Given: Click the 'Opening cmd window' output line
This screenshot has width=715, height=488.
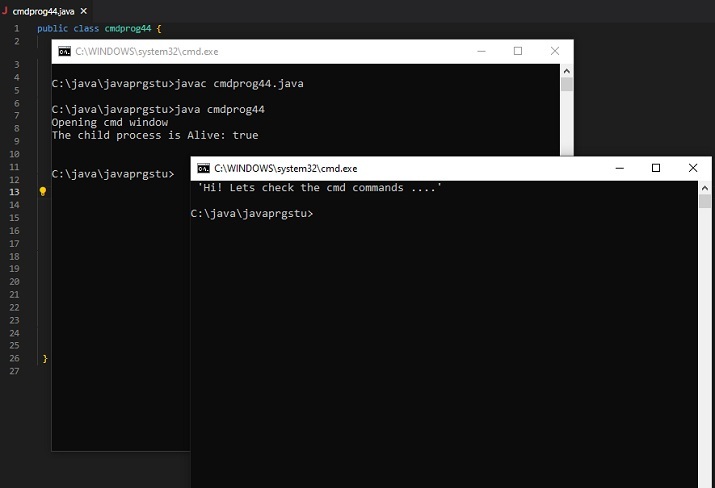Looking at the screenshot, I should coord(109,122).
